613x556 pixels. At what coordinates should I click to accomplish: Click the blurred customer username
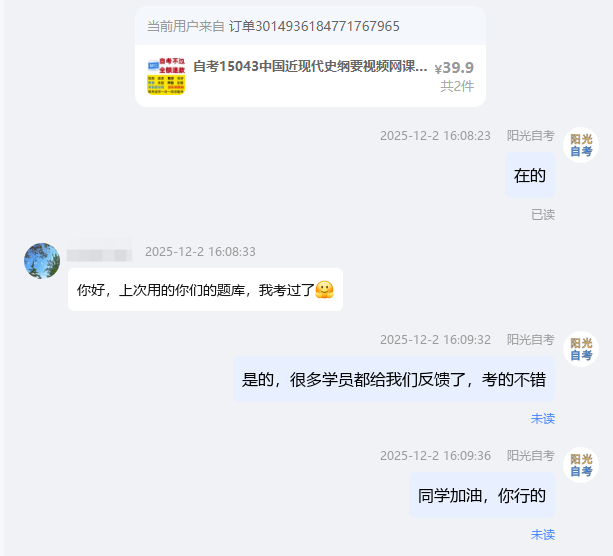click(99, 251)
